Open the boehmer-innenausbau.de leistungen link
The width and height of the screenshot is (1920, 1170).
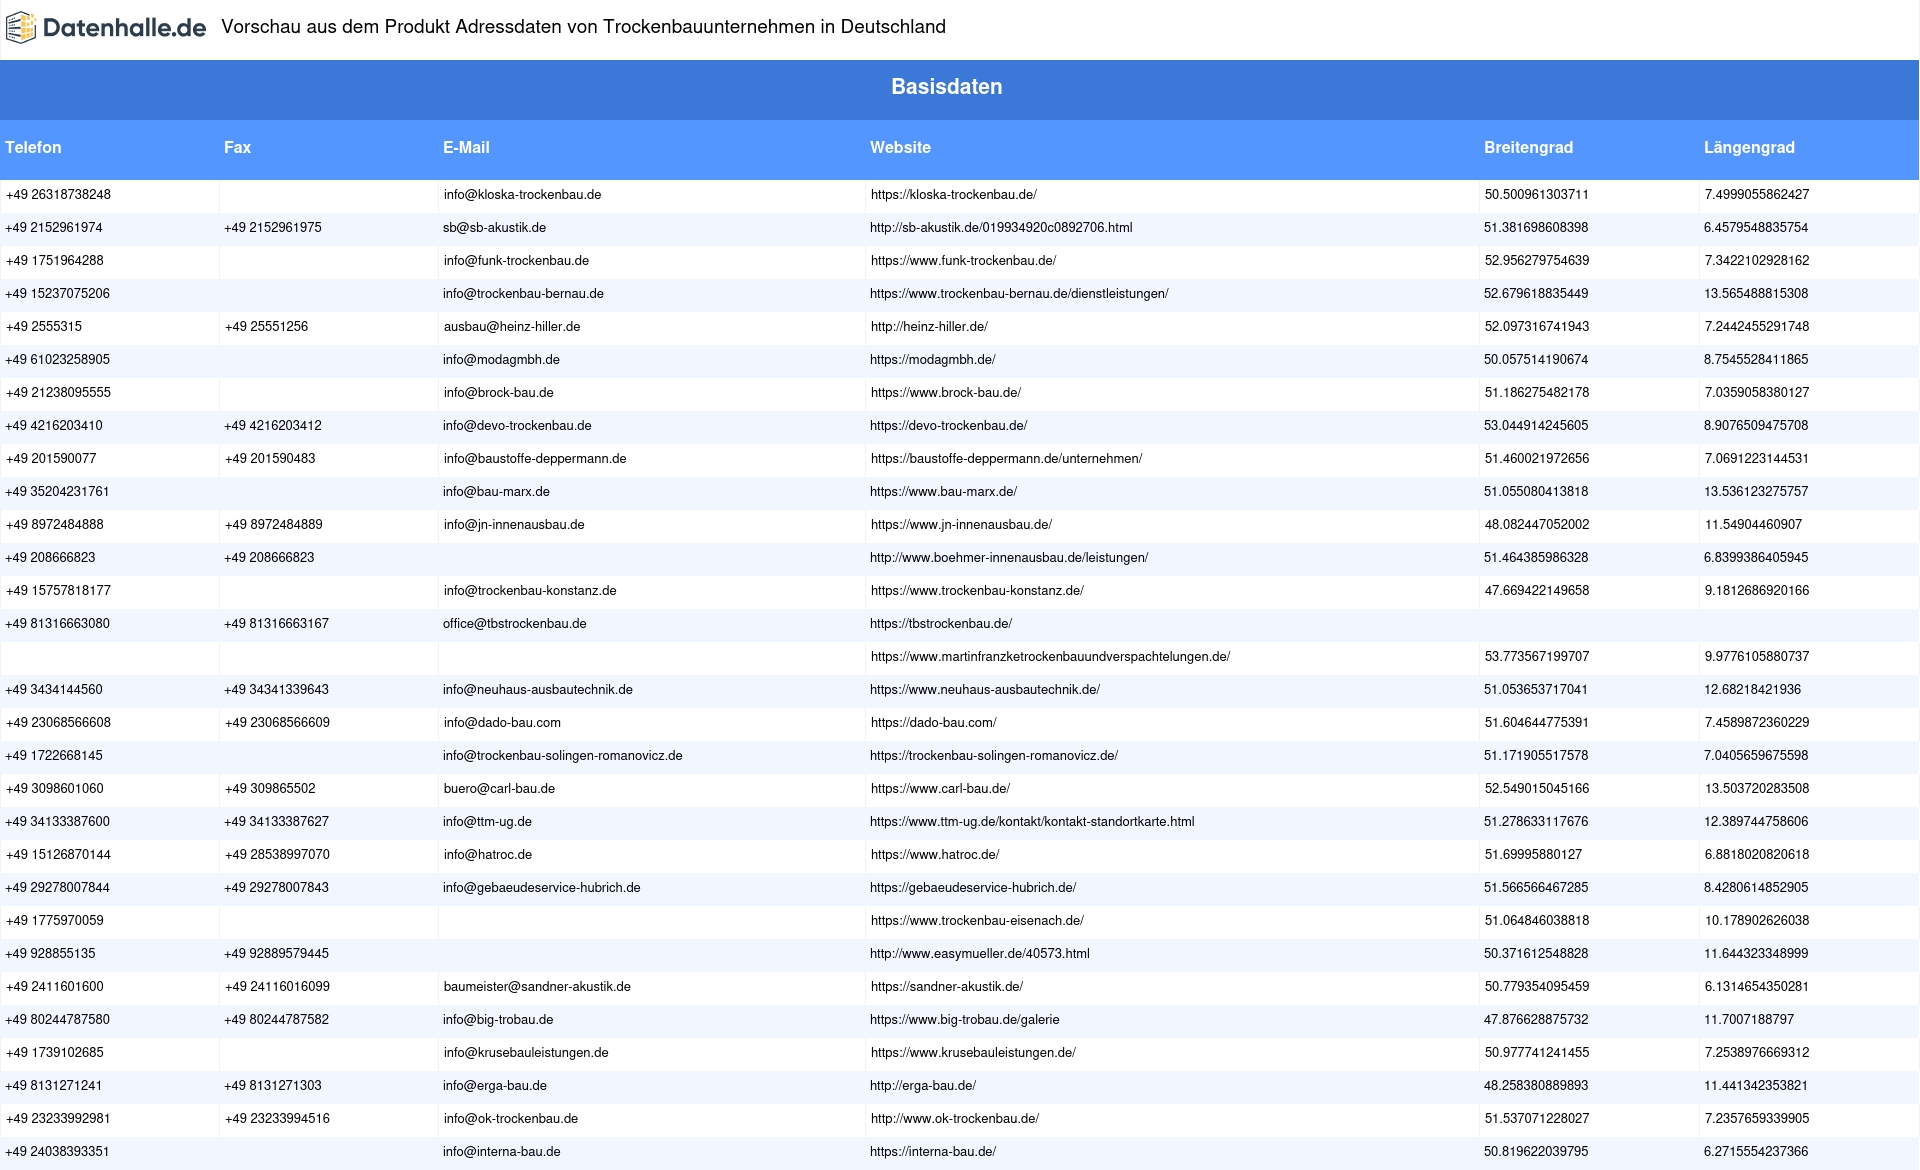pos(1009,558)
